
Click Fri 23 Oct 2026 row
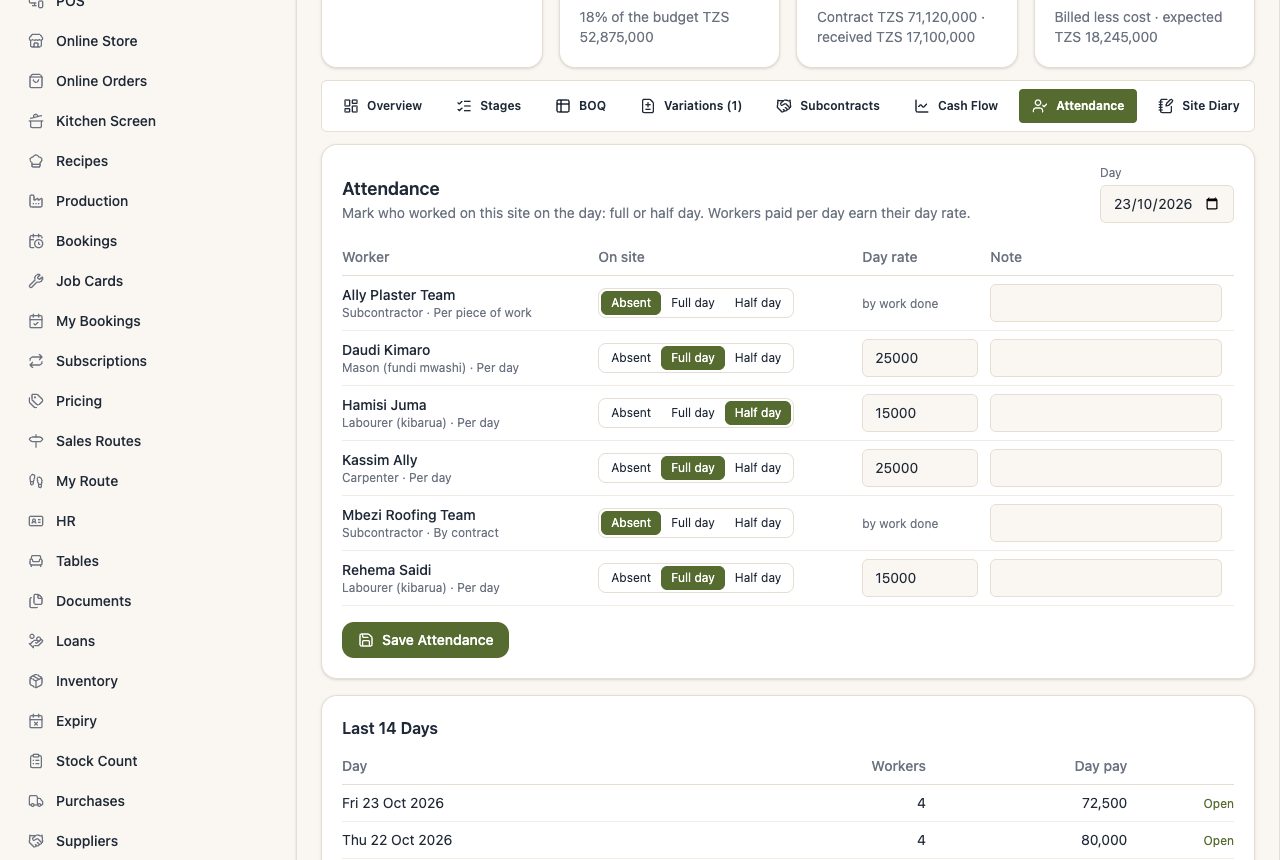788,803
